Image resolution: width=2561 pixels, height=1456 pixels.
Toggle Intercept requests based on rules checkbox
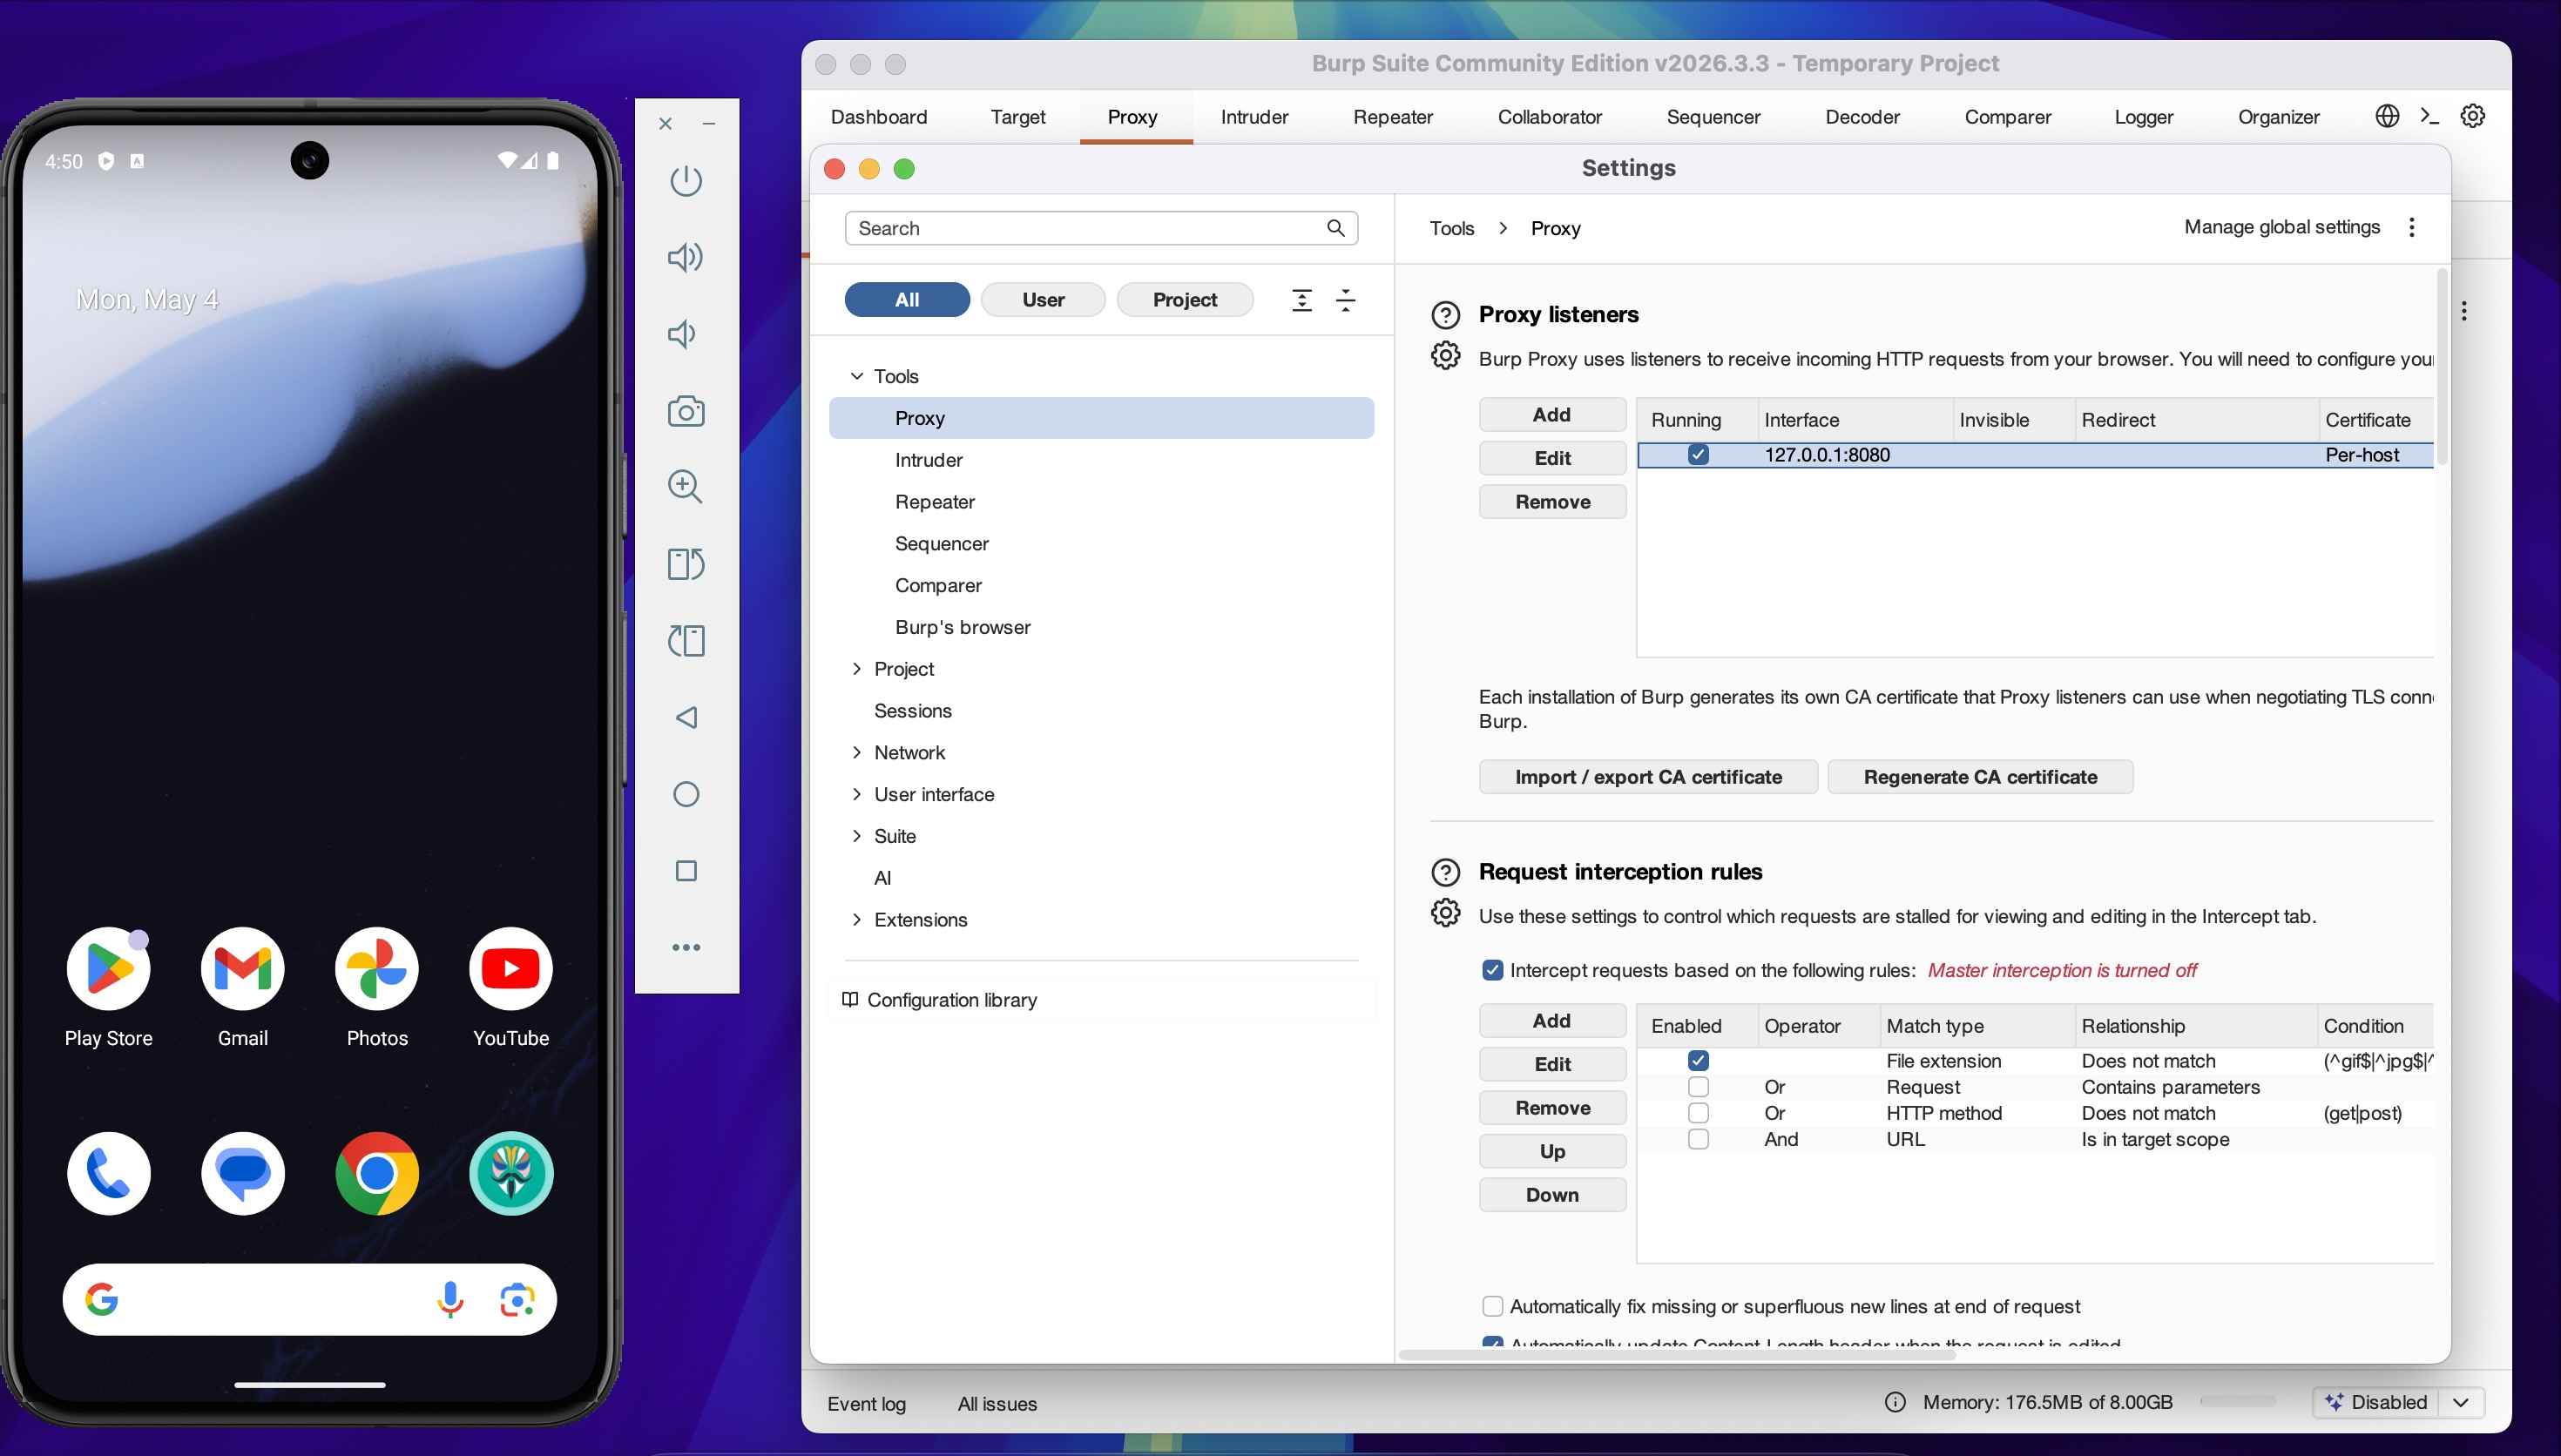1493,970
